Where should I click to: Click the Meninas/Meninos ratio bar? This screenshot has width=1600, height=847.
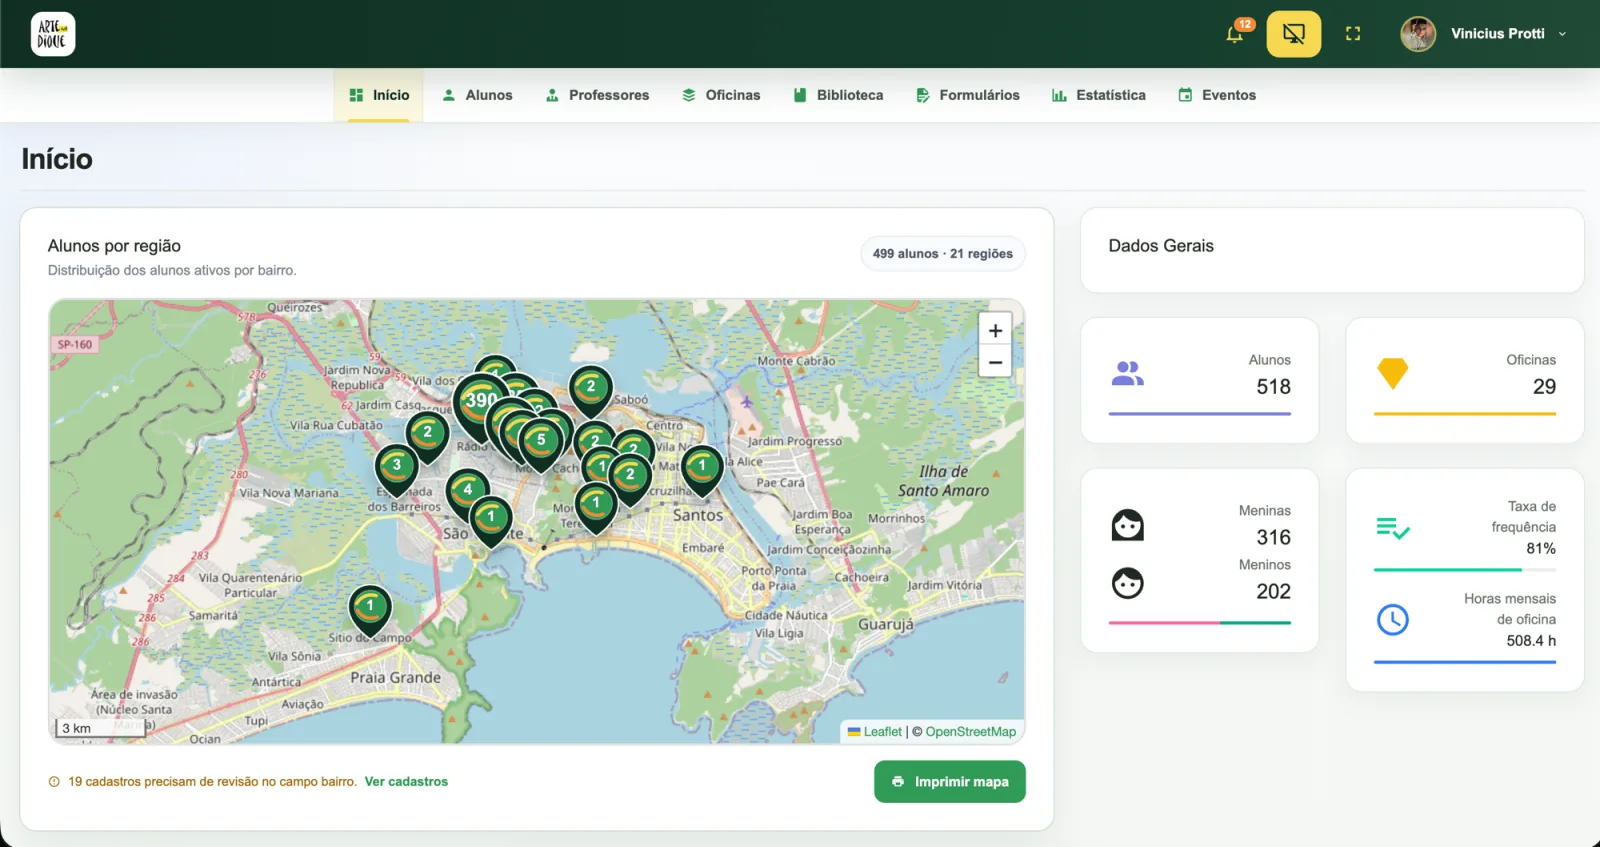[x=1200, y=623]
